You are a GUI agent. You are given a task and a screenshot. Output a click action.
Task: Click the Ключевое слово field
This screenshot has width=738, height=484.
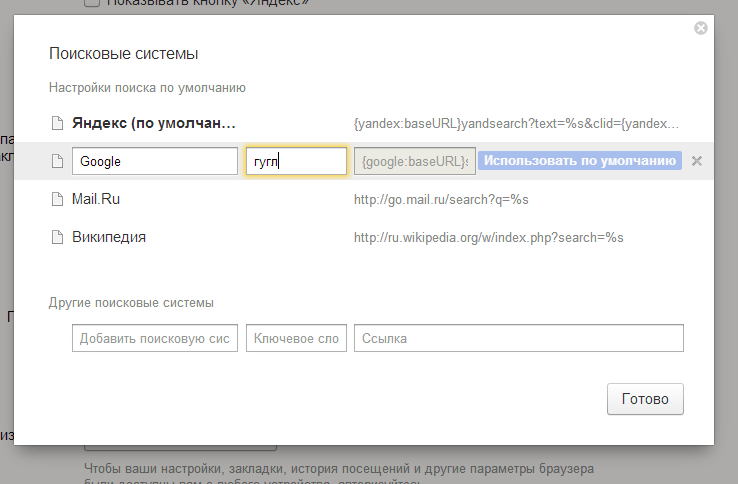(297, 338)
